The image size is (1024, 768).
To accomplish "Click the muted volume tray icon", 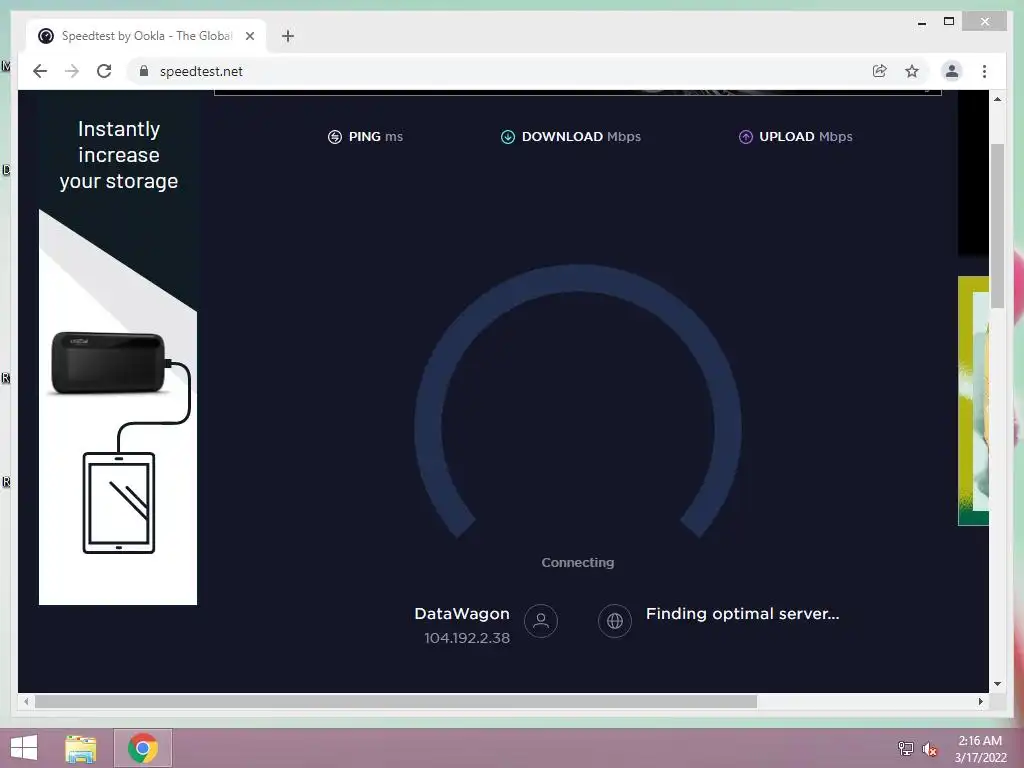I will 929,749.
